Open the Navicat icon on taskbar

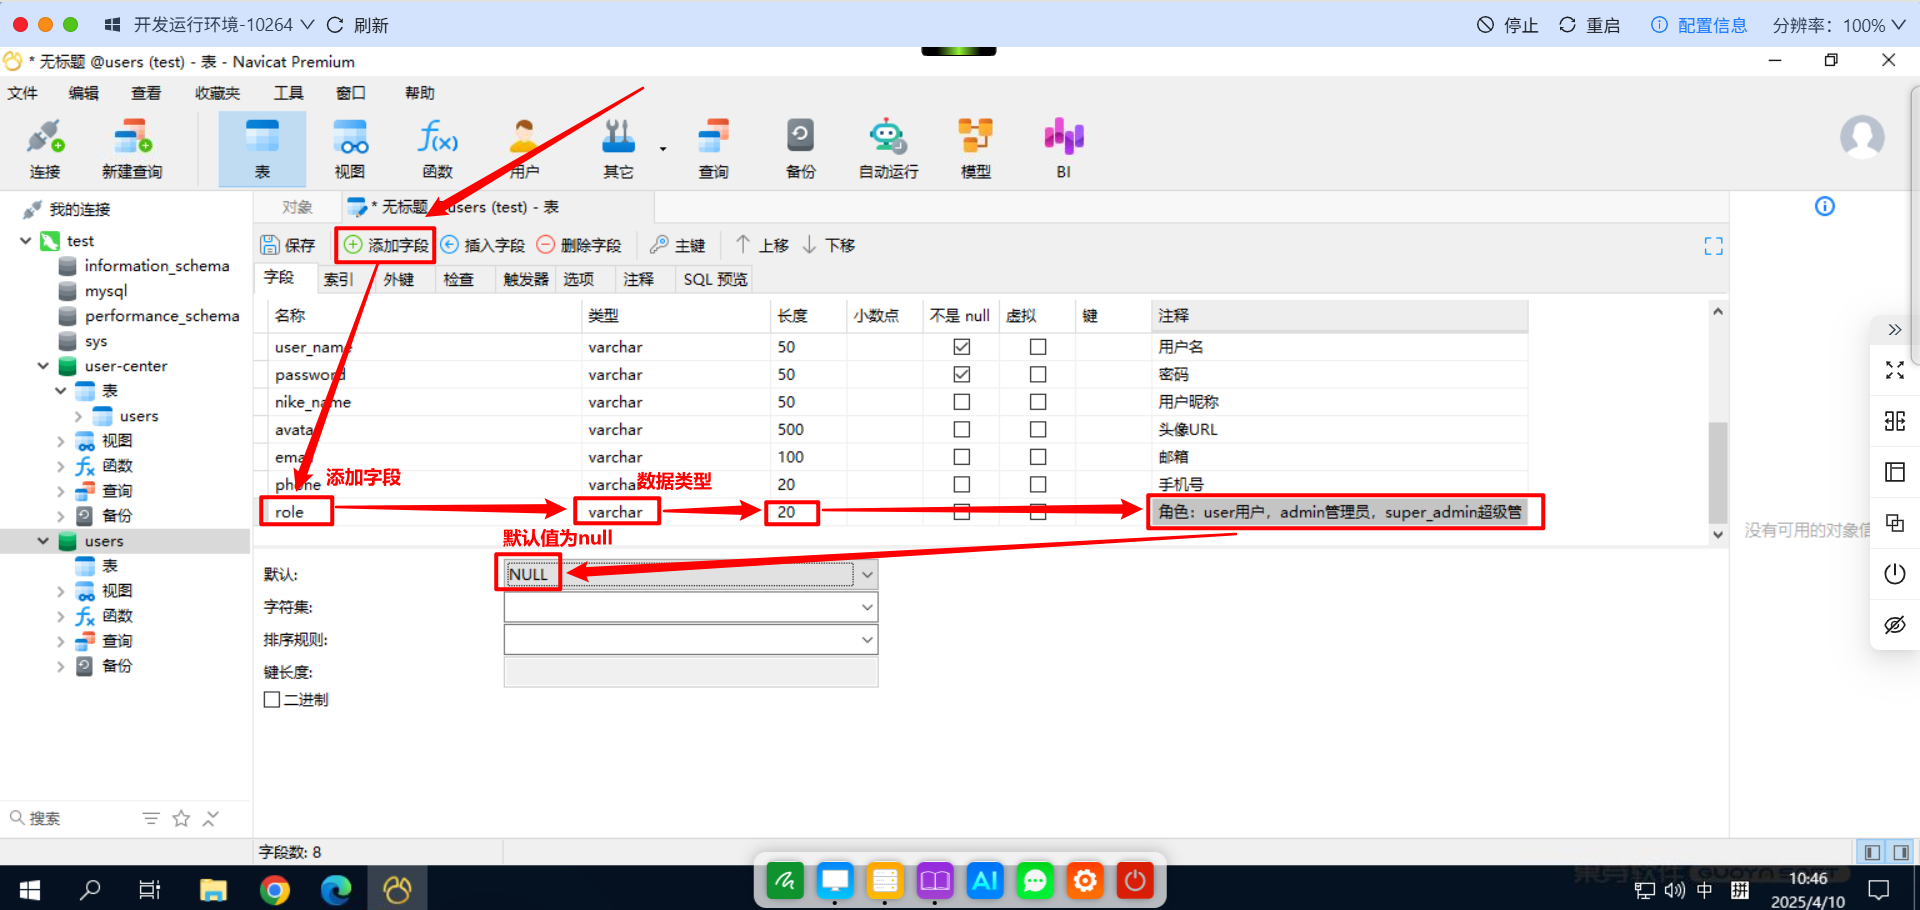pyautogui.click(x=397, y=889)
